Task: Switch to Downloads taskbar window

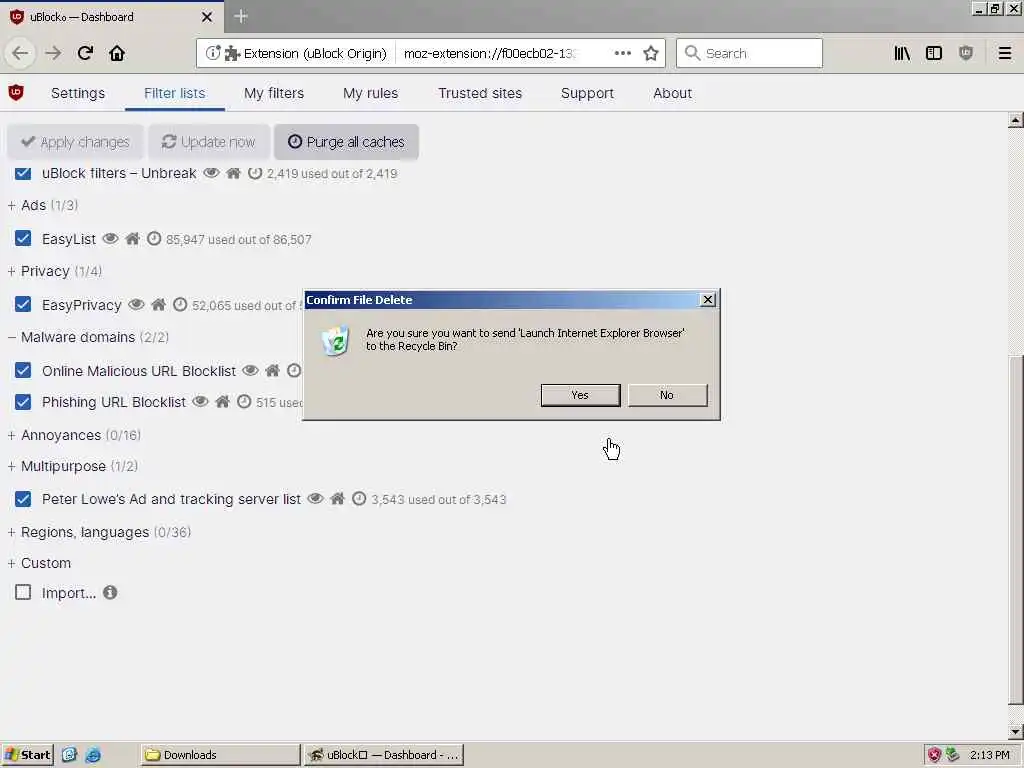Action: pos(220,754)
